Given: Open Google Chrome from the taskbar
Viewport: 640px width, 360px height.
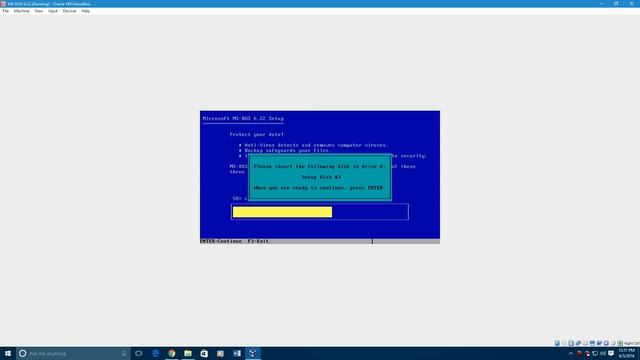Looking at the screenshot, I should coord(172,353).
